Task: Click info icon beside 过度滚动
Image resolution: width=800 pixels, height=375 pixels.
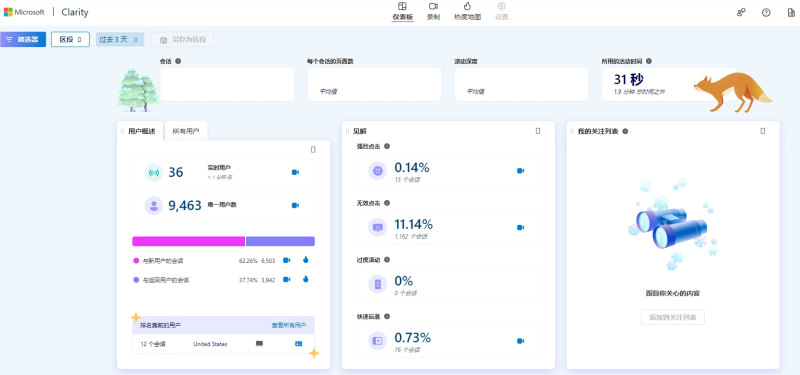Action: (x=387, y=260)
